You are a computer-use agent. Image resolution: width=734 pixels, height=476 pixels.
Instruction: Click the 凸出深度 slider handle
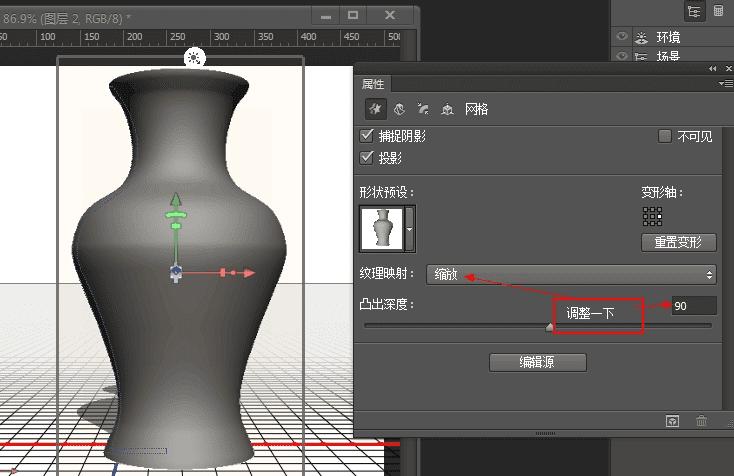(x=549, y=326)
